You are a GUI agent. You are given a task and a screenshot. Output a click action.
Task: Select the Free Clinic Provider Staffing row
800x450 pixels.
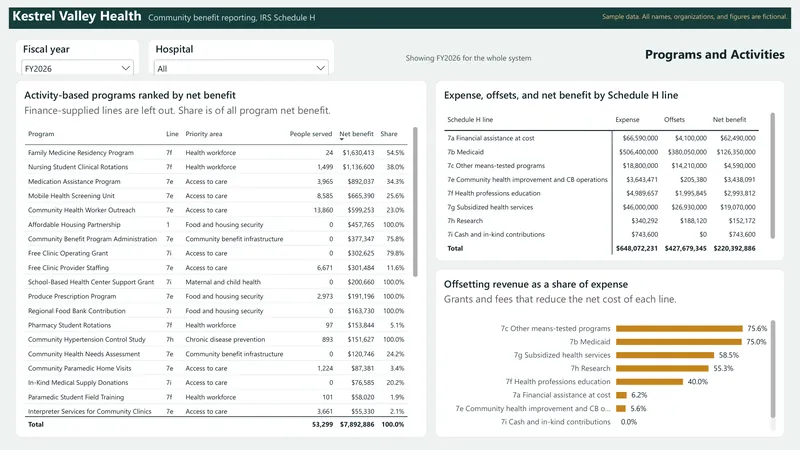point(217,267)
